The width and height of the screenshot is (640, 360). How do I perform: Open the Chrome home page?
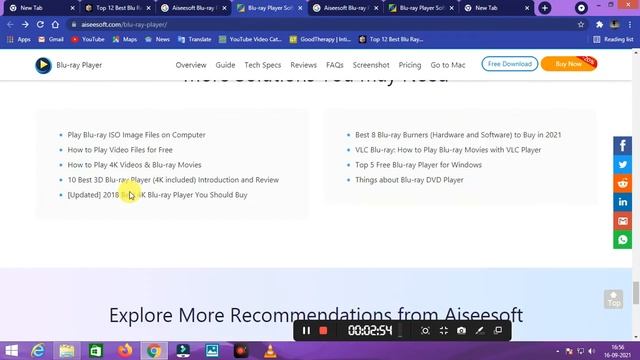pos(55,24)
